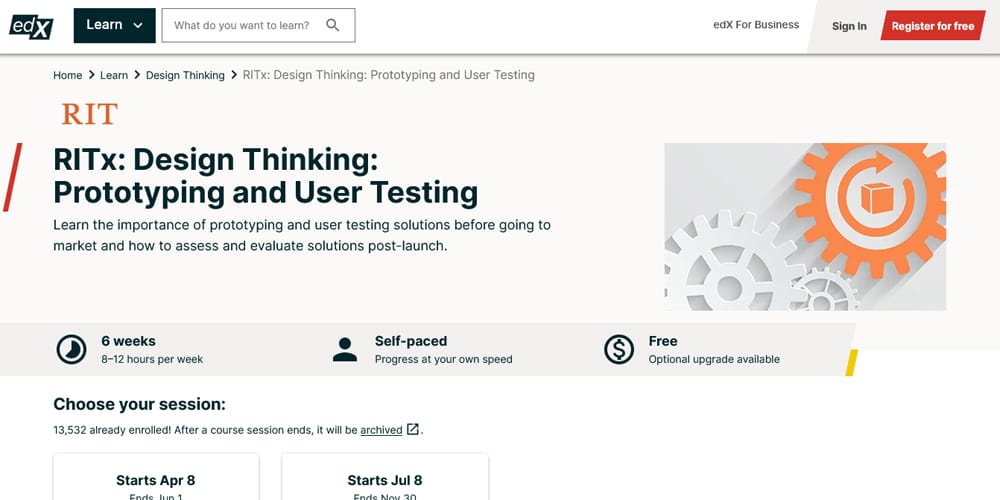Click the RIT institution logo
The height and width of the screenshot is (500, 1000).
click(90, 114)
